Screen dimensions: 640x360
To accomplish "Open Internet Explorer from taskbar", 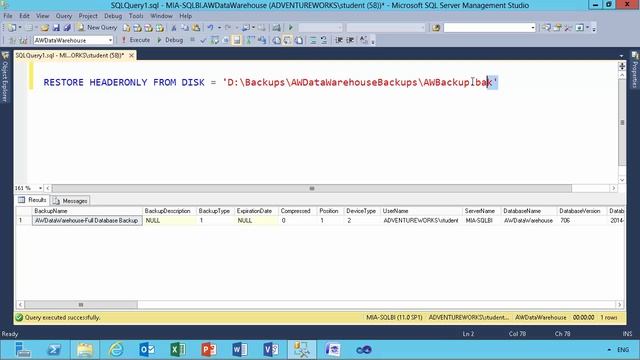I will (116, 350).
